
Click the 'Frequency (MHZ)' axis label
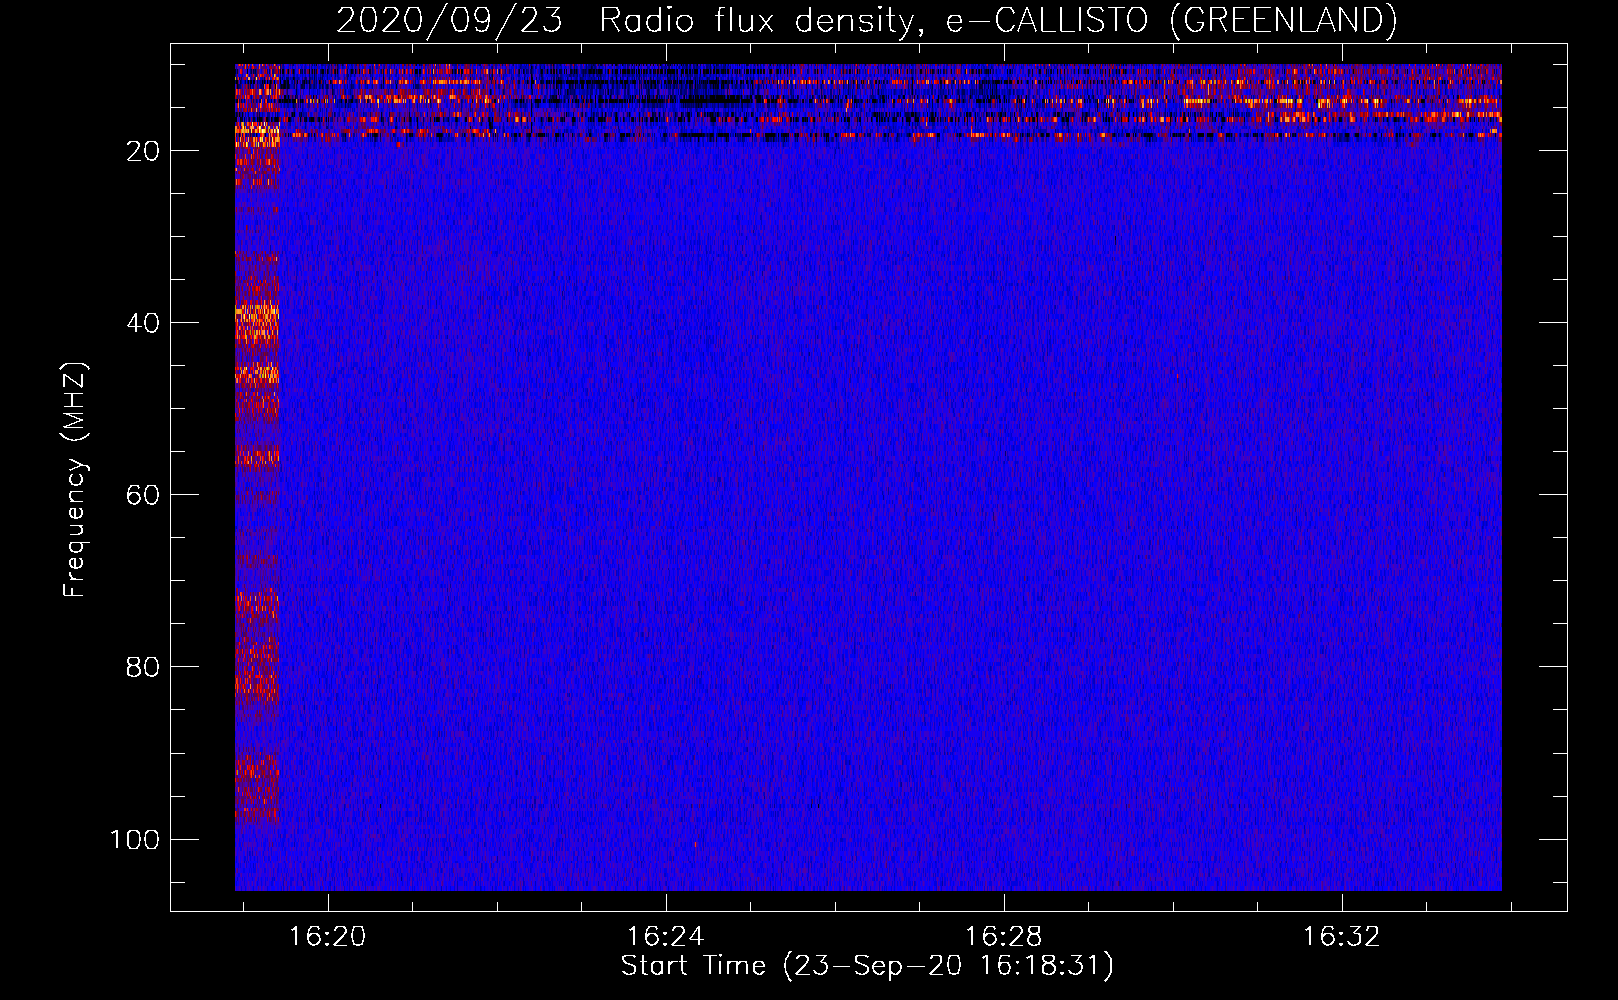tap(75, 480)
